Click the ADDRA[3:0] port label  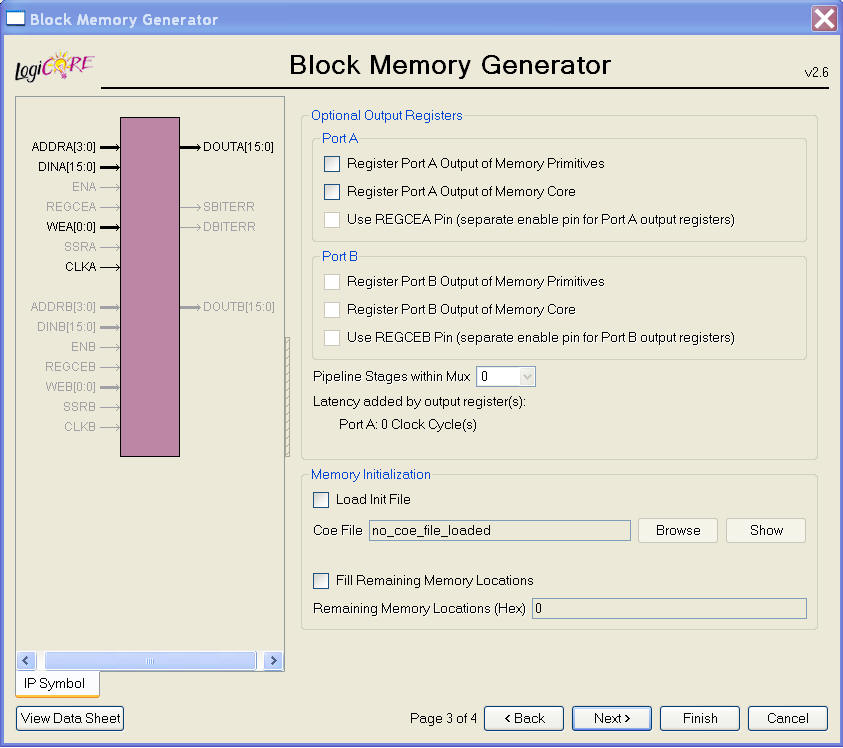pyautogui.click(x=63, y=147)
